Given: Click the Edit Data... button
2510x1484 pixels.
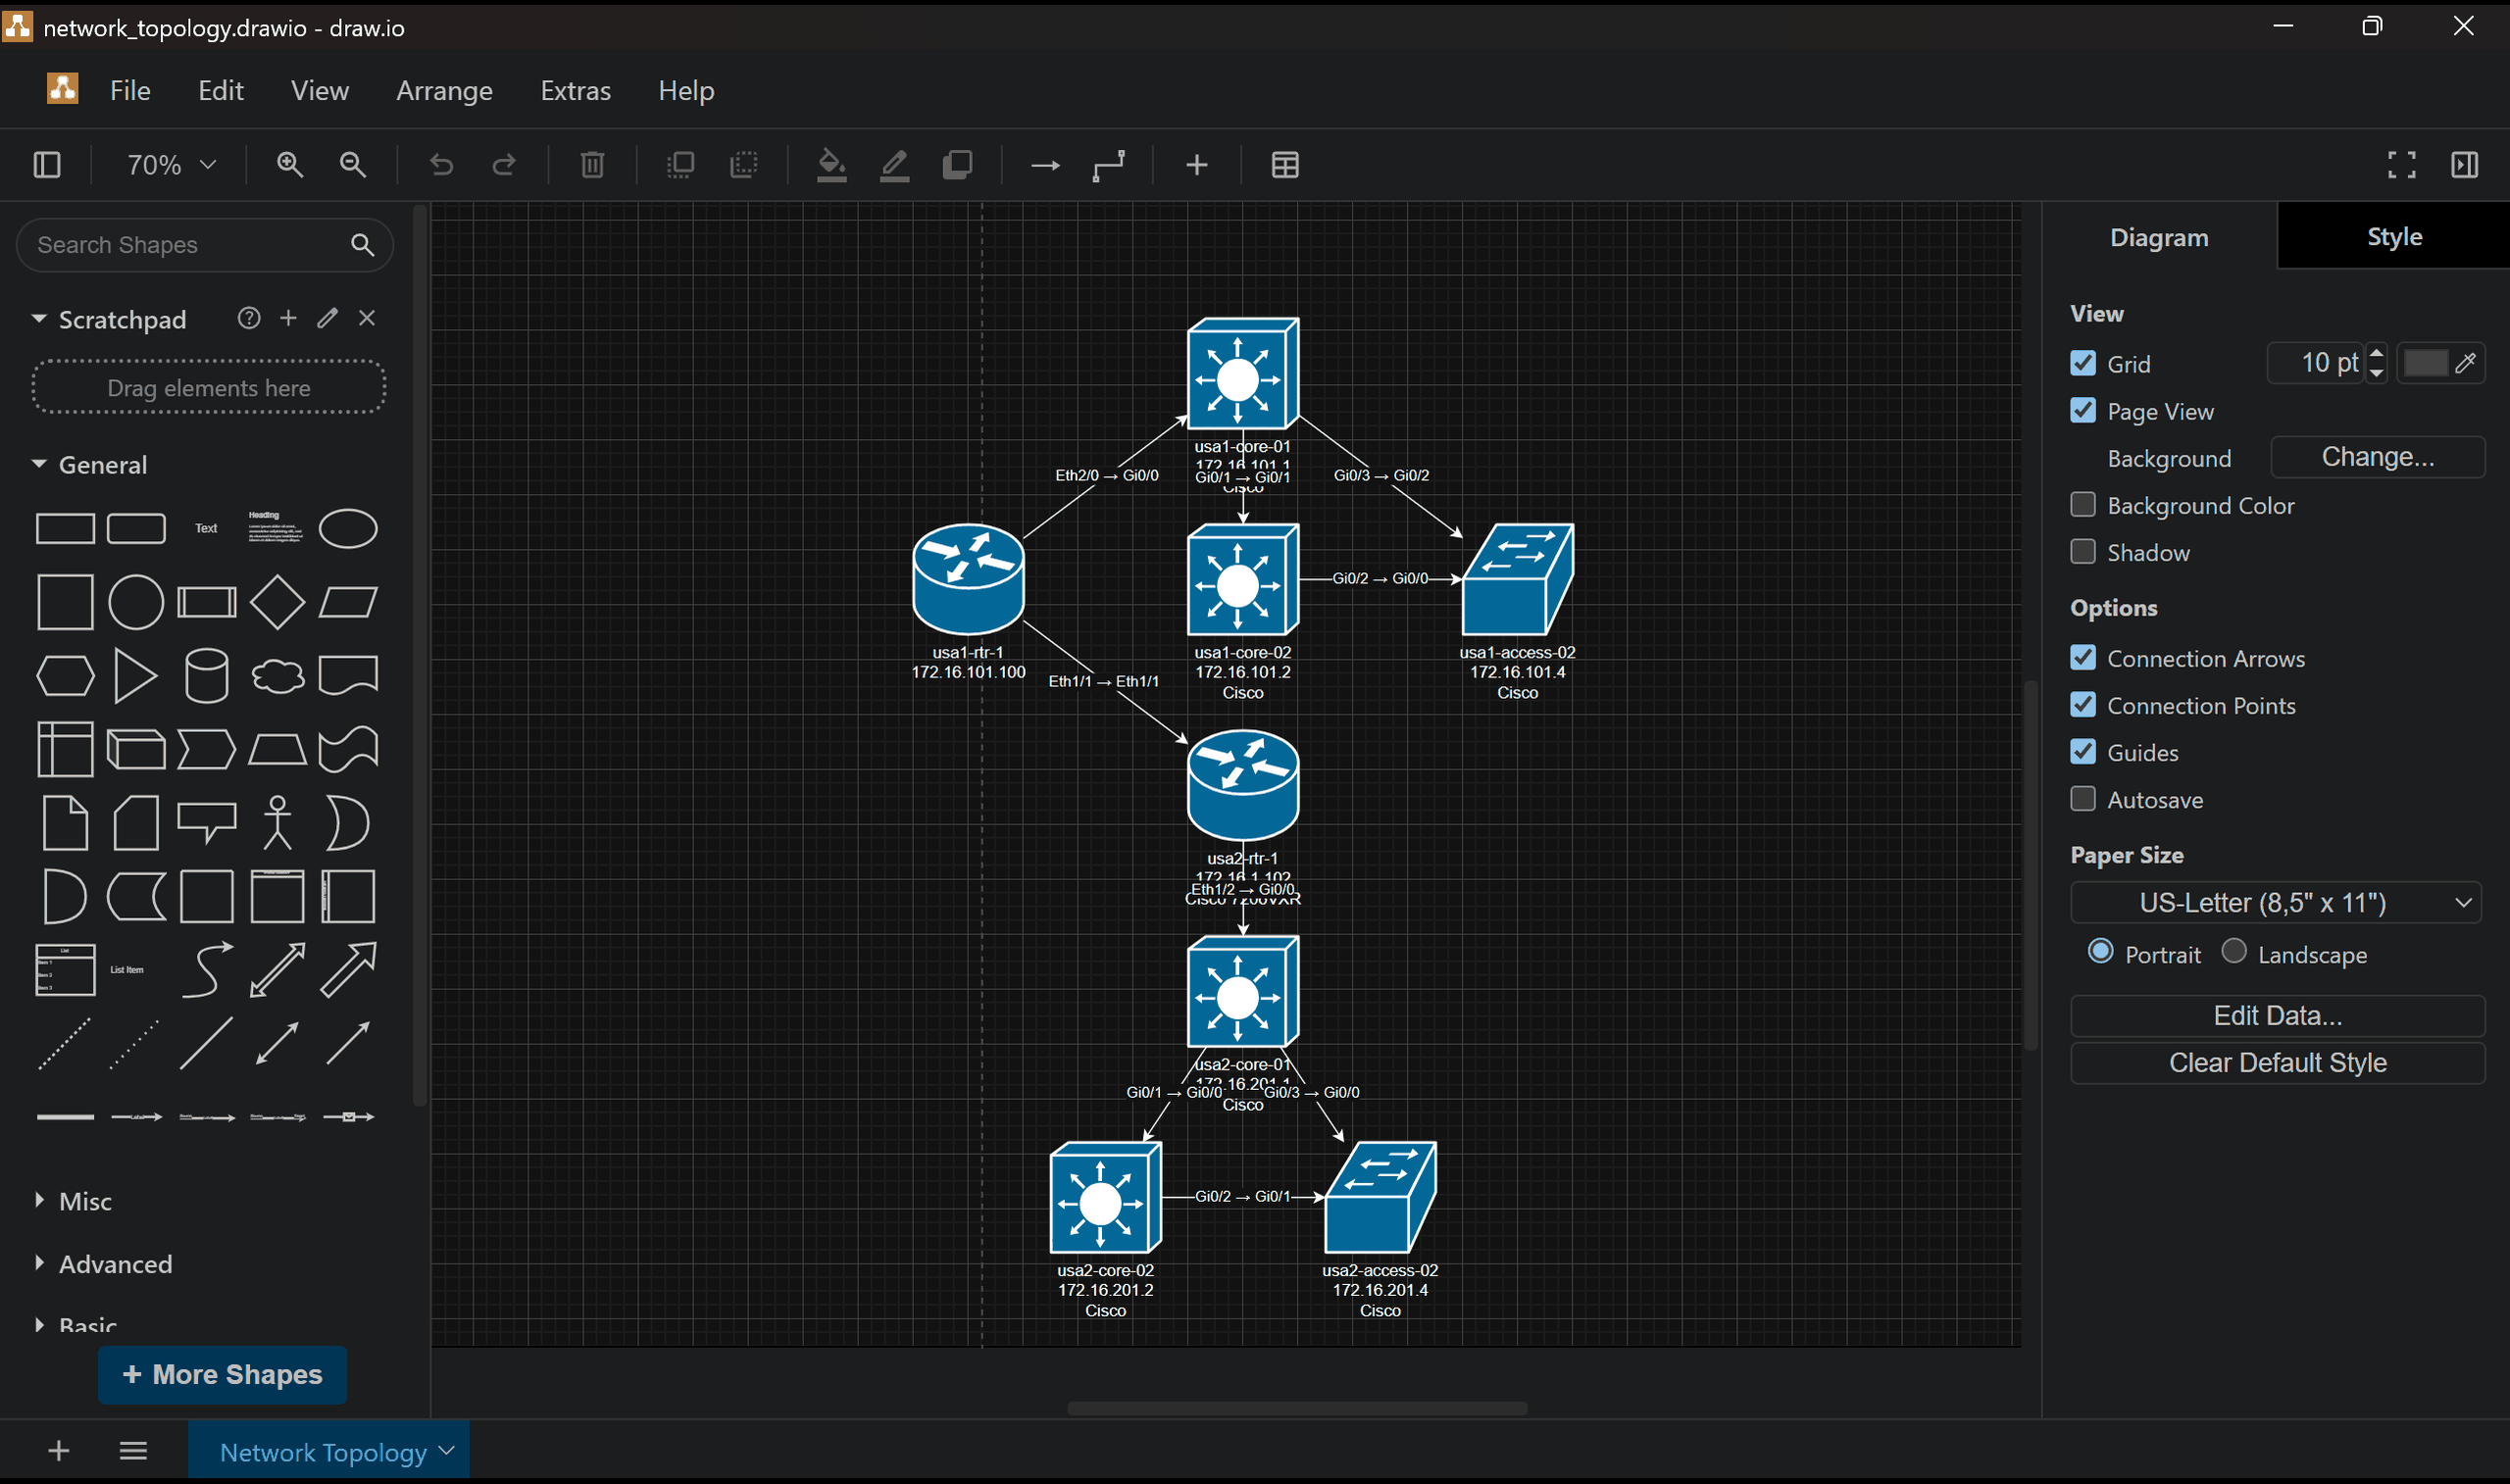Looking at the screenshot, I should (2277, 1016).
